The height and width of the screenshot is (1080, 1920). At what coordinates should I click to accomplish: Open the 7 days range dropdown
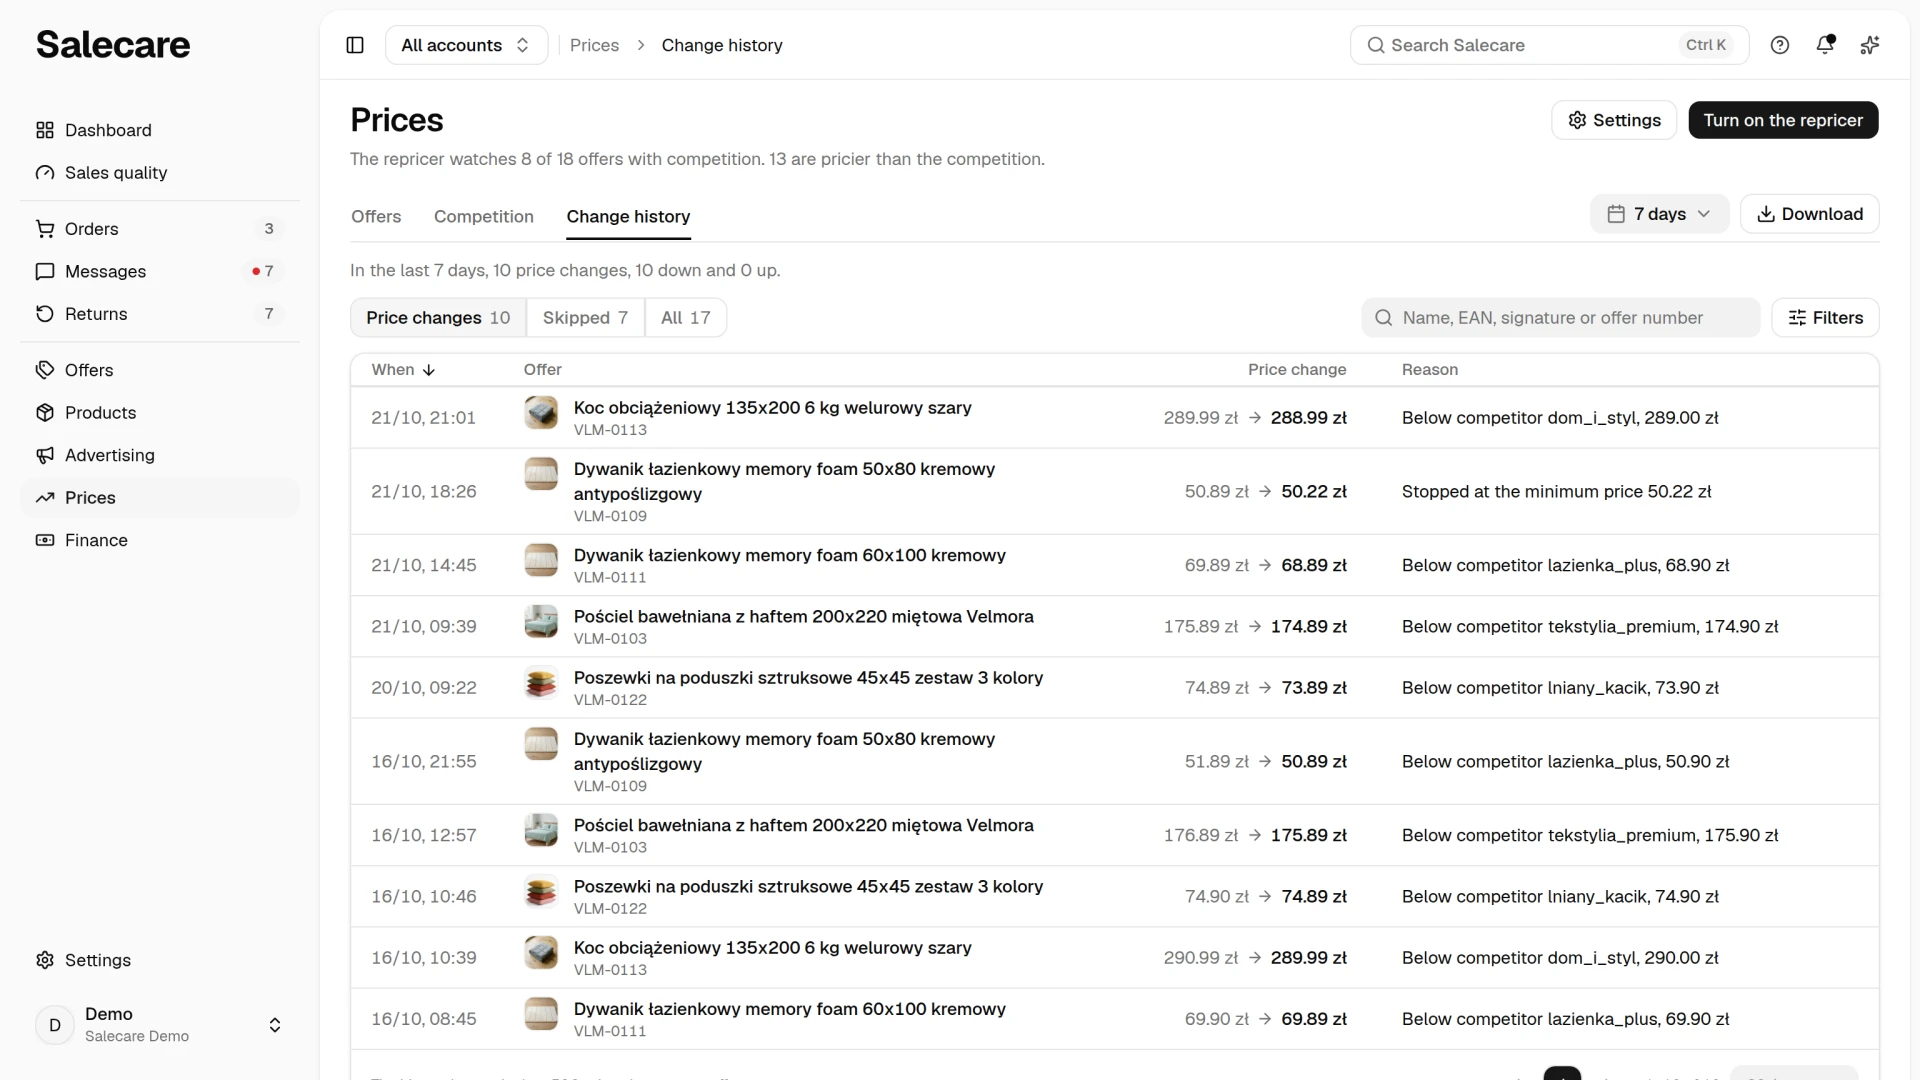[1659, 214]
